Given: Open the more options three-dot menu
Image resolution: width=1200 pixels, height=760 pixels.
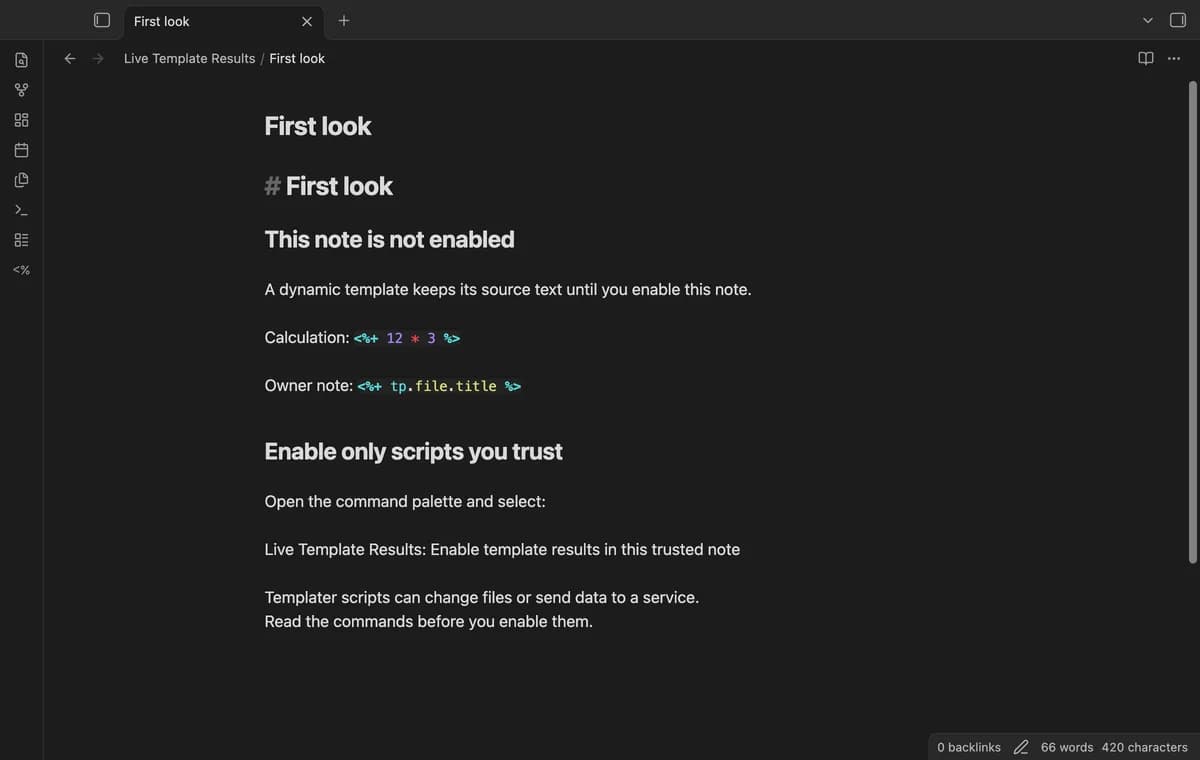Looking at the screenshot, I should click(x=1173, y=58).
